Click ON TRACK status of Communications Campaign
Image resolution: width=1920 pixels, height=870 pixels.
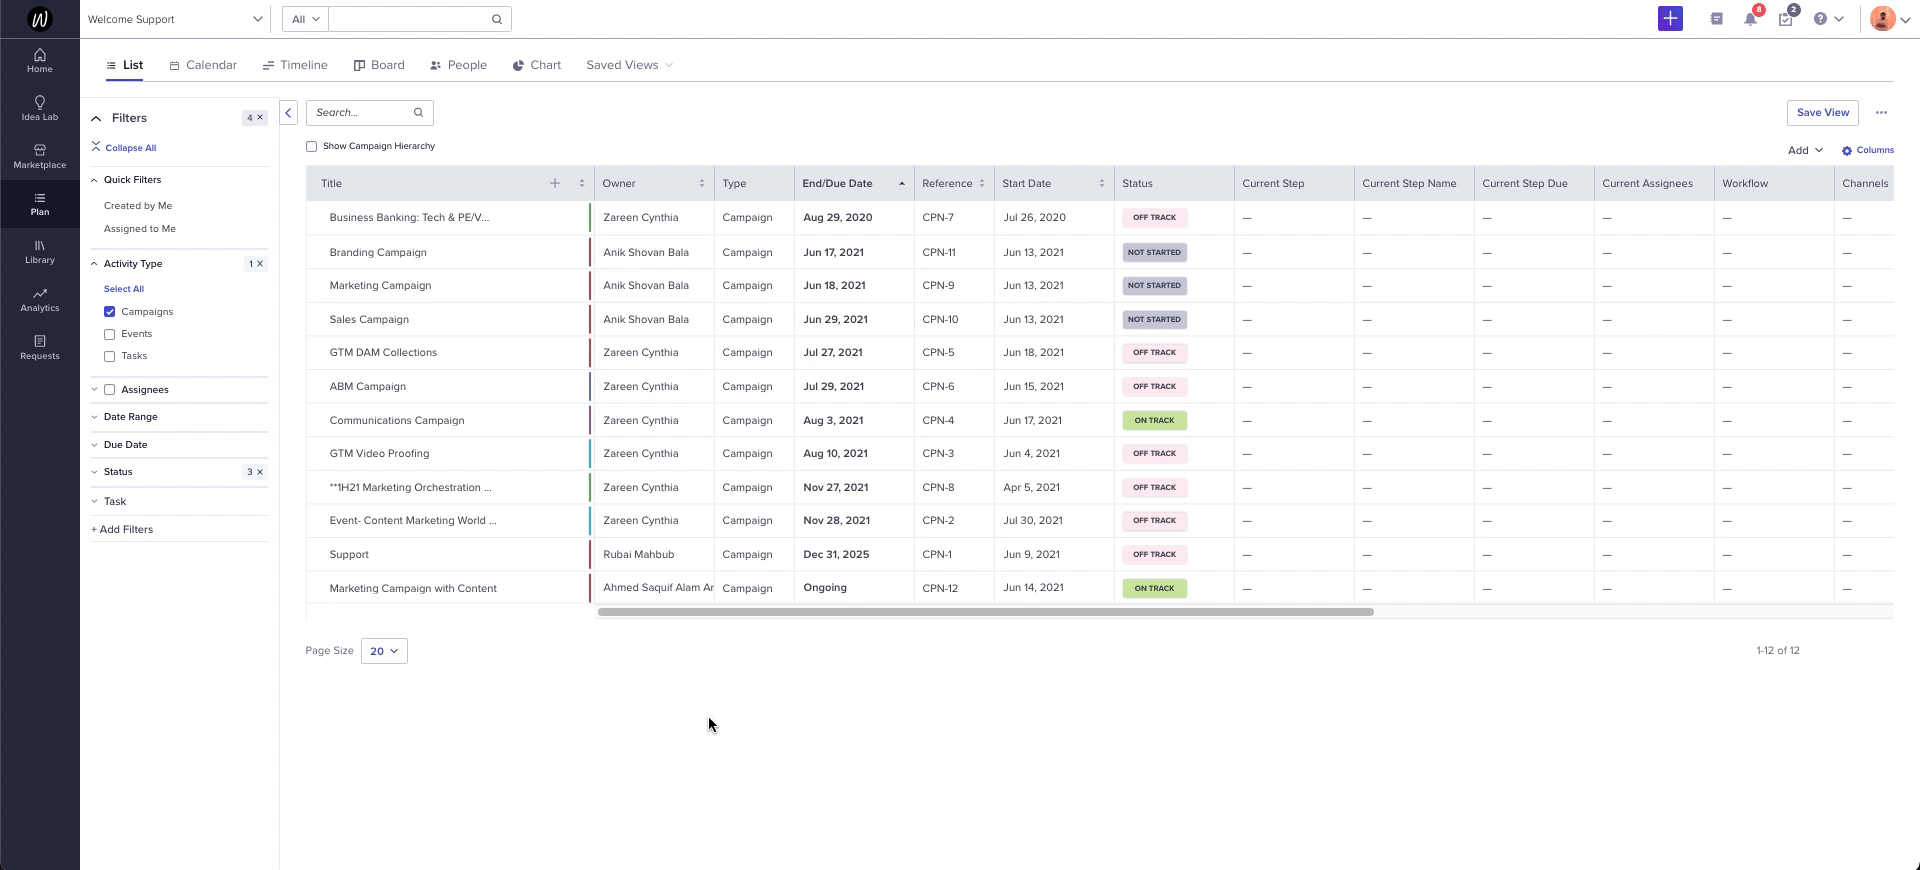(x=1154, y=421)
